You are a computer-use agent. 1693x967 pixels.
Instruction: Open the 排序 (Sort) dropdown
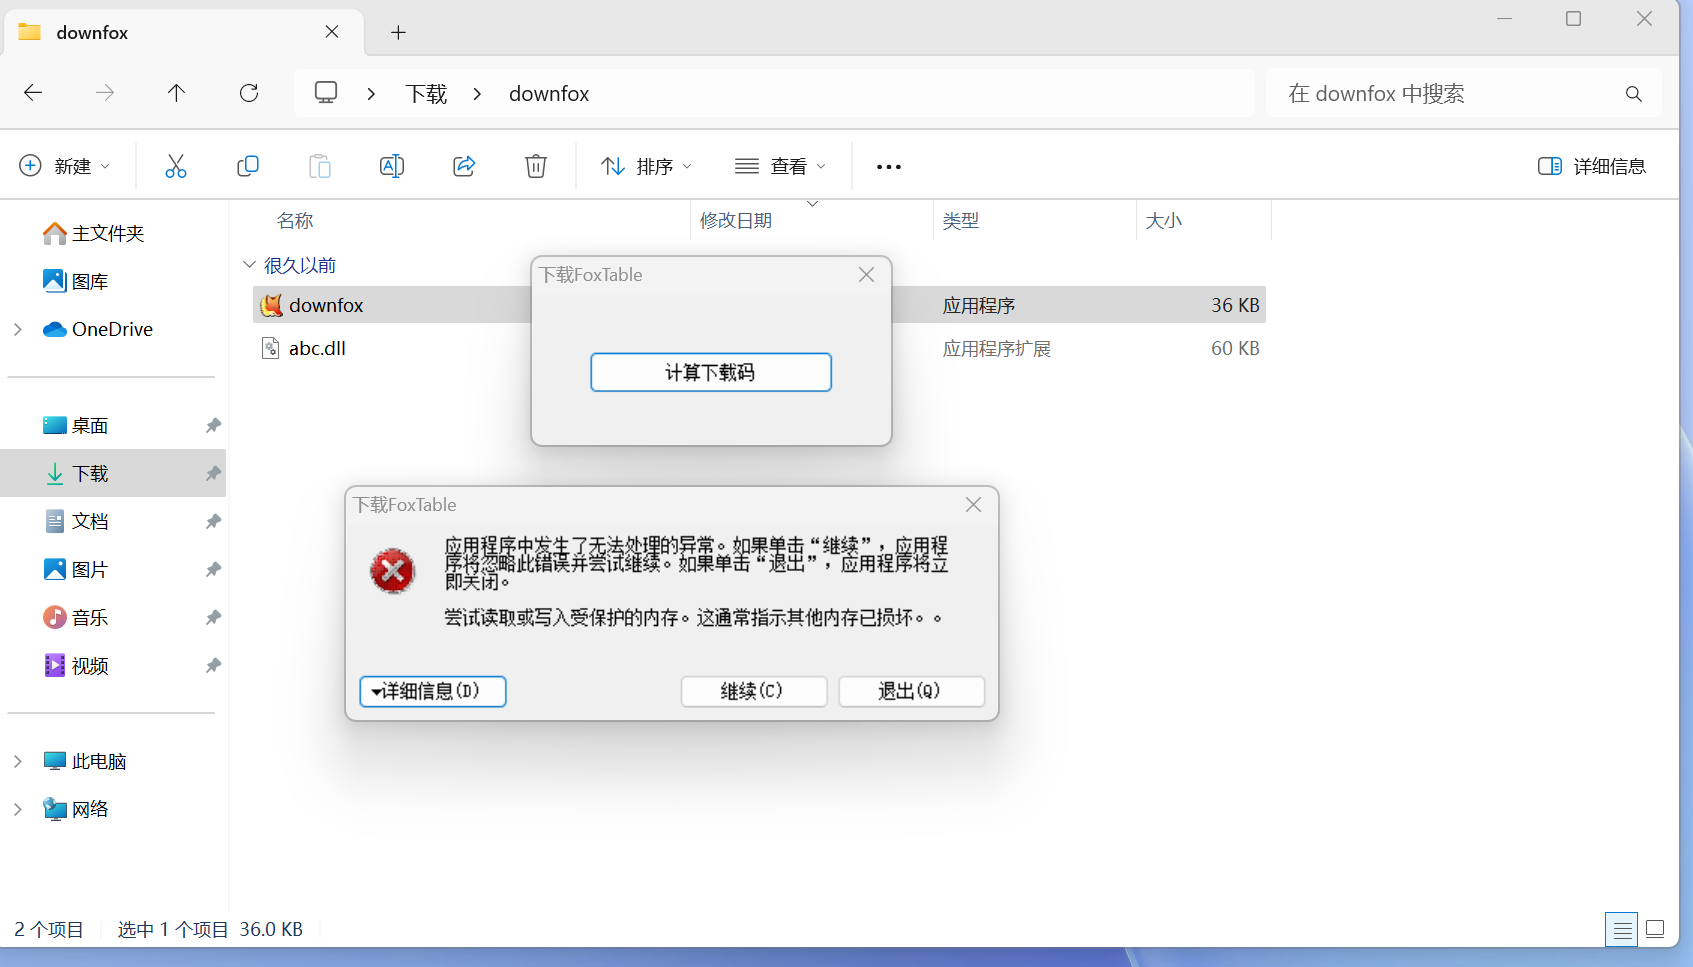[x=647, y=166]
